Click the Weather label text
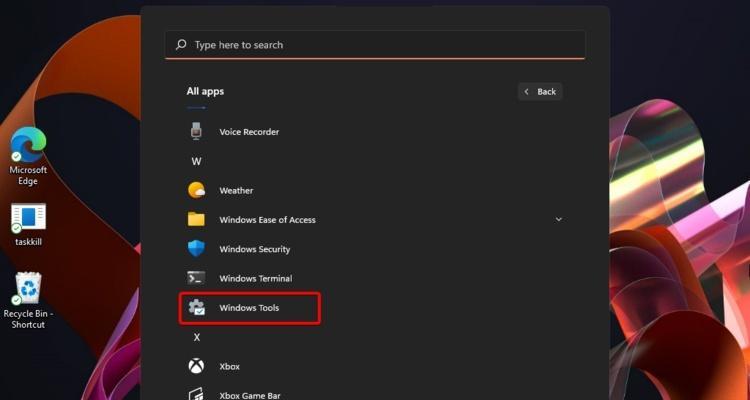The height and width of the screenshot is (400, 750). (x=236, y=190)
